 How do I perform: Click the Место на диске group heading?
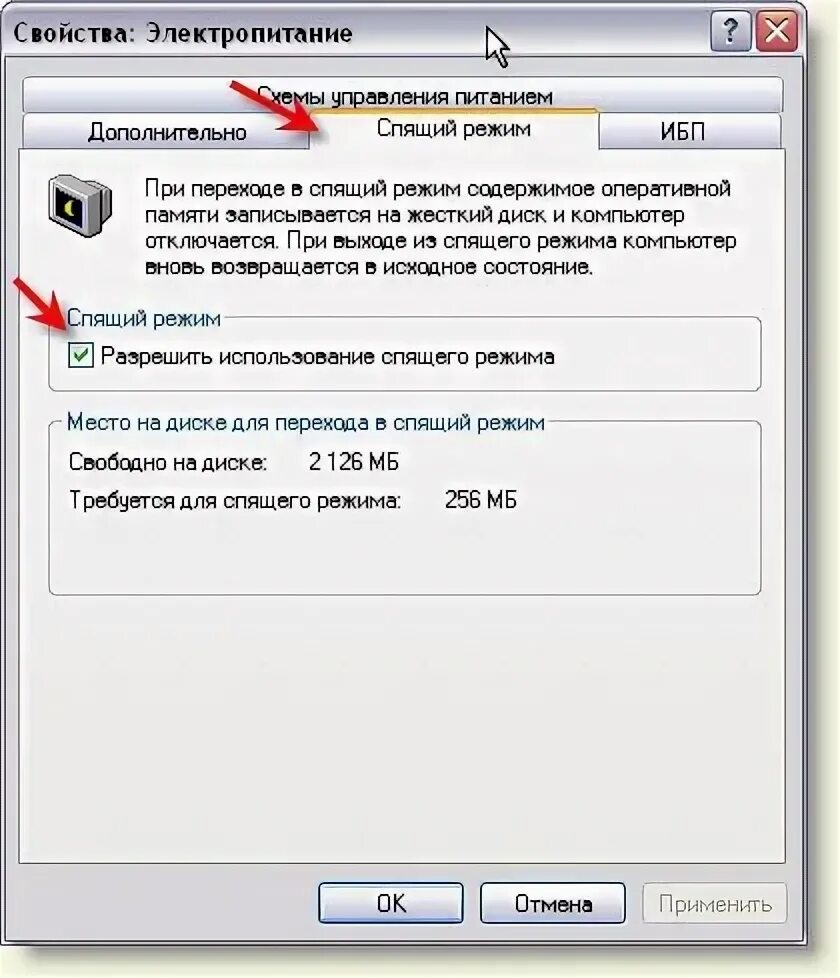tap(306, 422)
